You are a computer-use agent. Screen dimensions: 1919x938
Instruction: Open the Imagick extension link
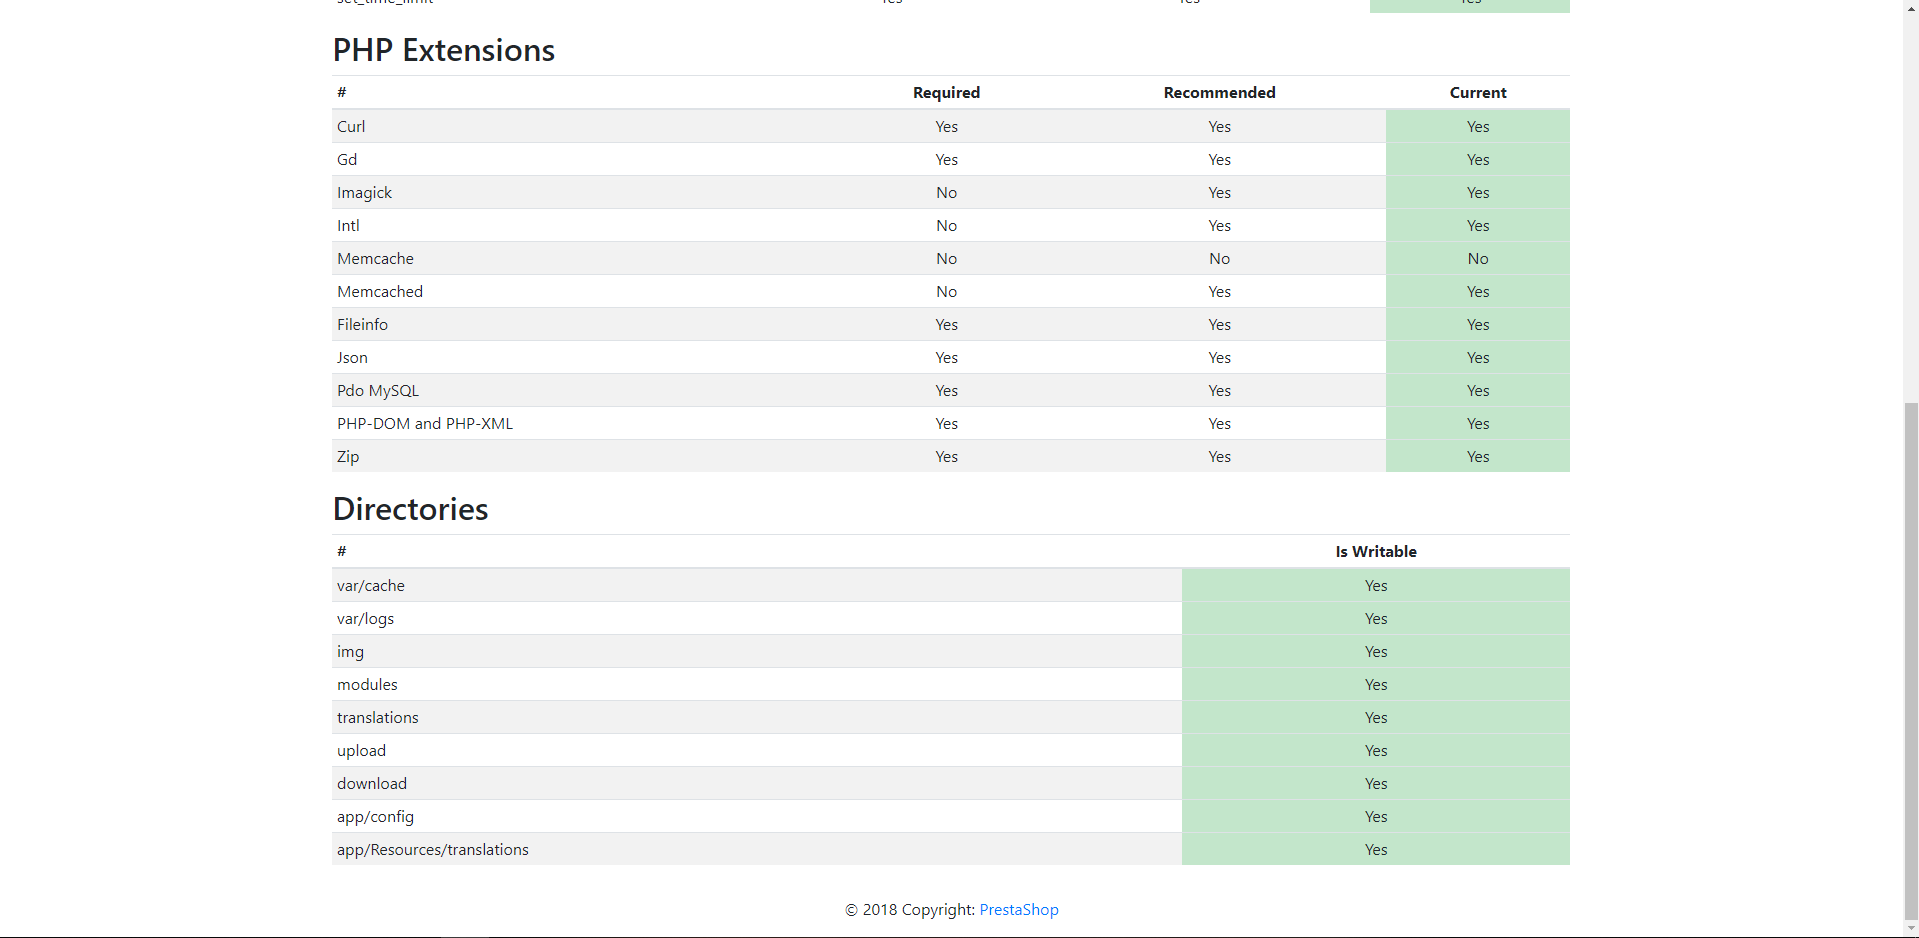(x=364, y=192)
